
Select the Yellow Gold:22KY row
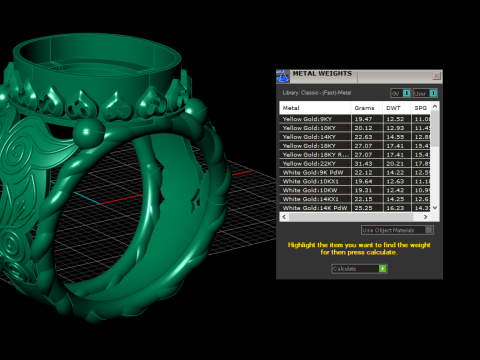tap(355, 163)
